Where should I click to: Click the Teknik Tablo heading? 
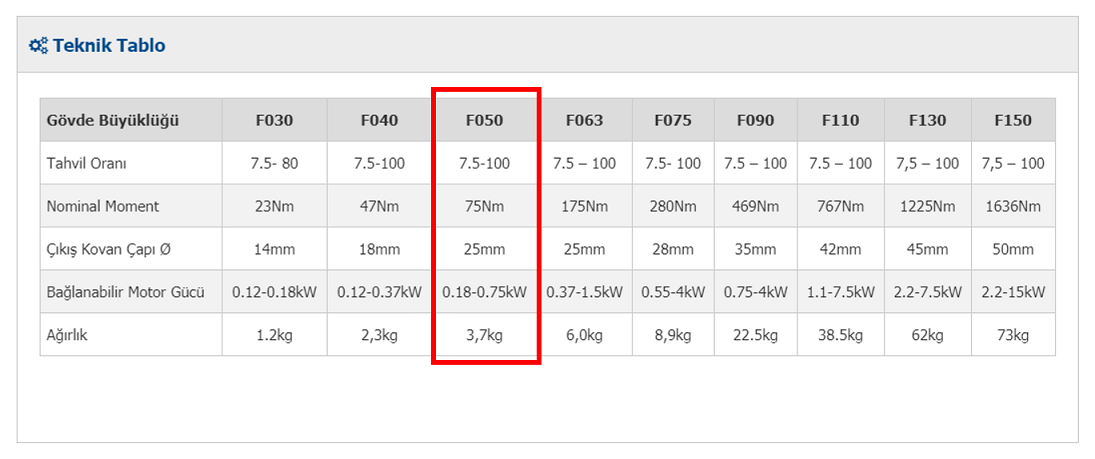[109, 46]
